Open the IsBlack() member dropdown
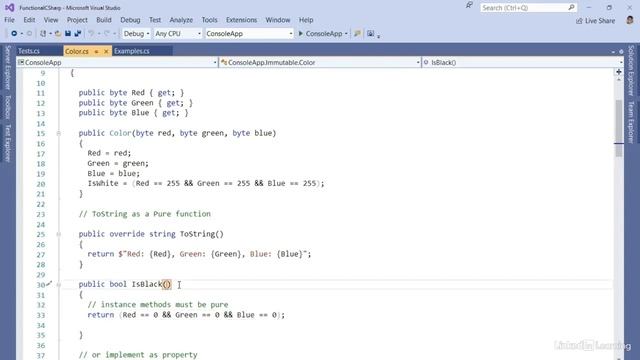Image resolution: width=640 pixels, height=360 pixels. (523, 62)
